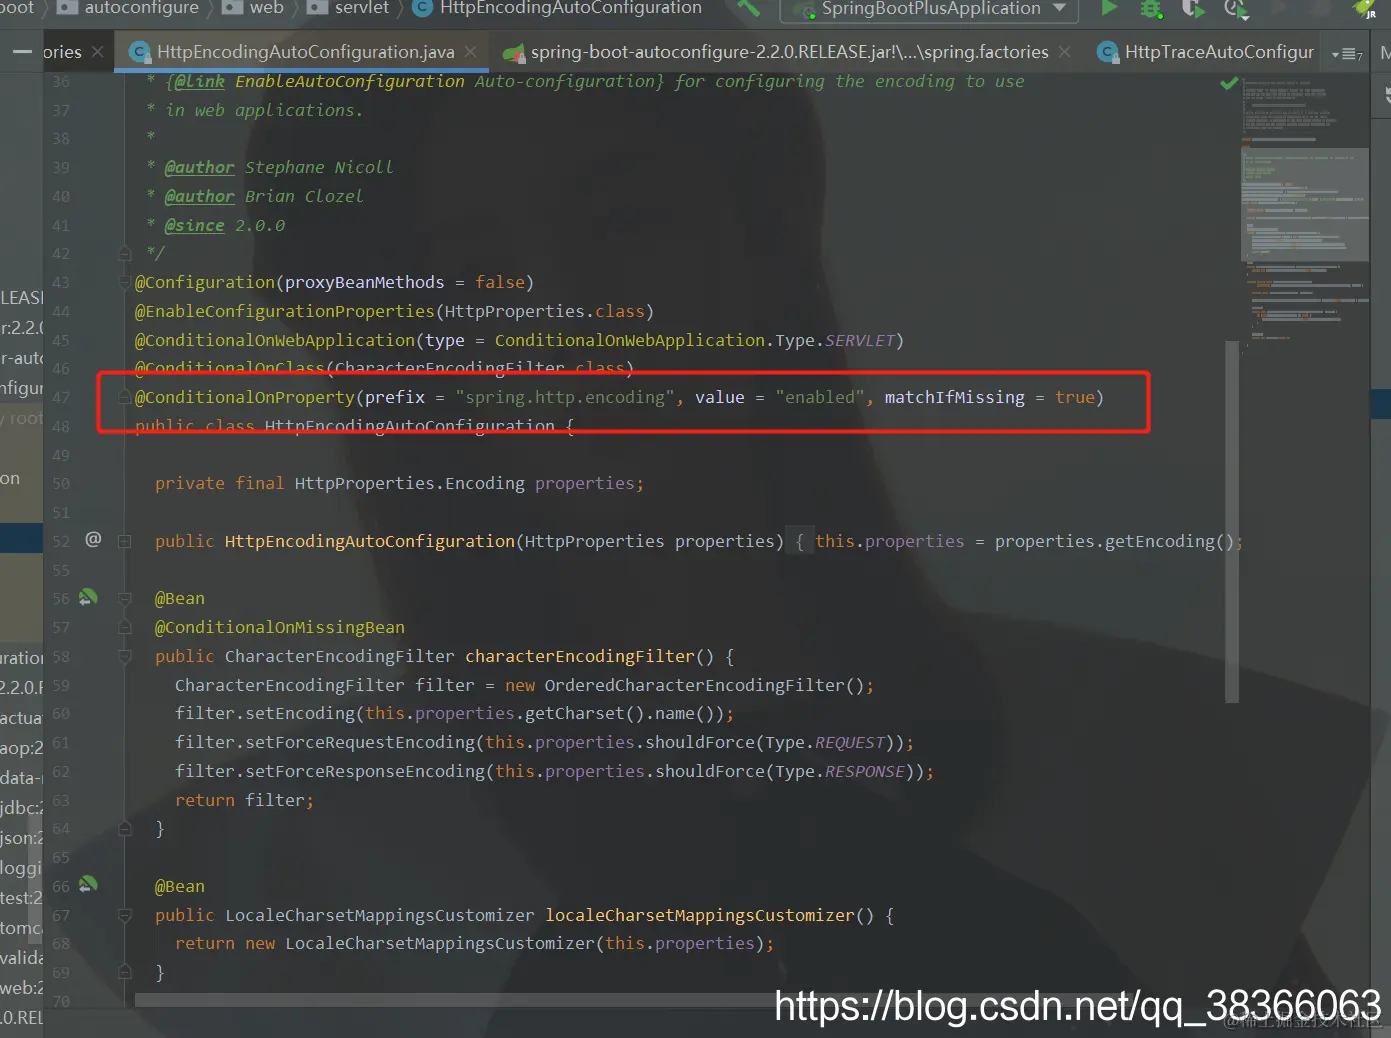1391x1038 pixels.
Task: Start debugging with the green bug icon
Action: (1151, 8)
